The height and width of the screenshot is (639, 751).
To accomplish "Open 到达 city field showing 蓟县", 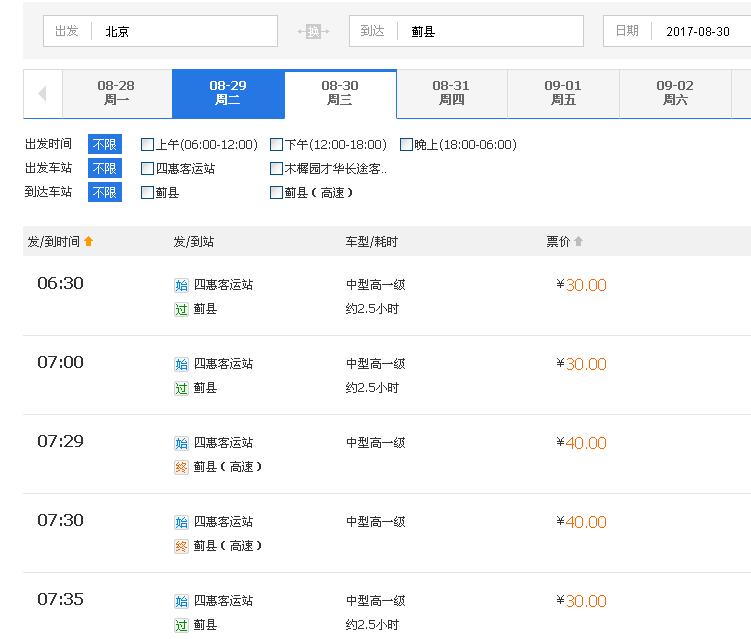I will pyautogui.click(x=467, y=31).
